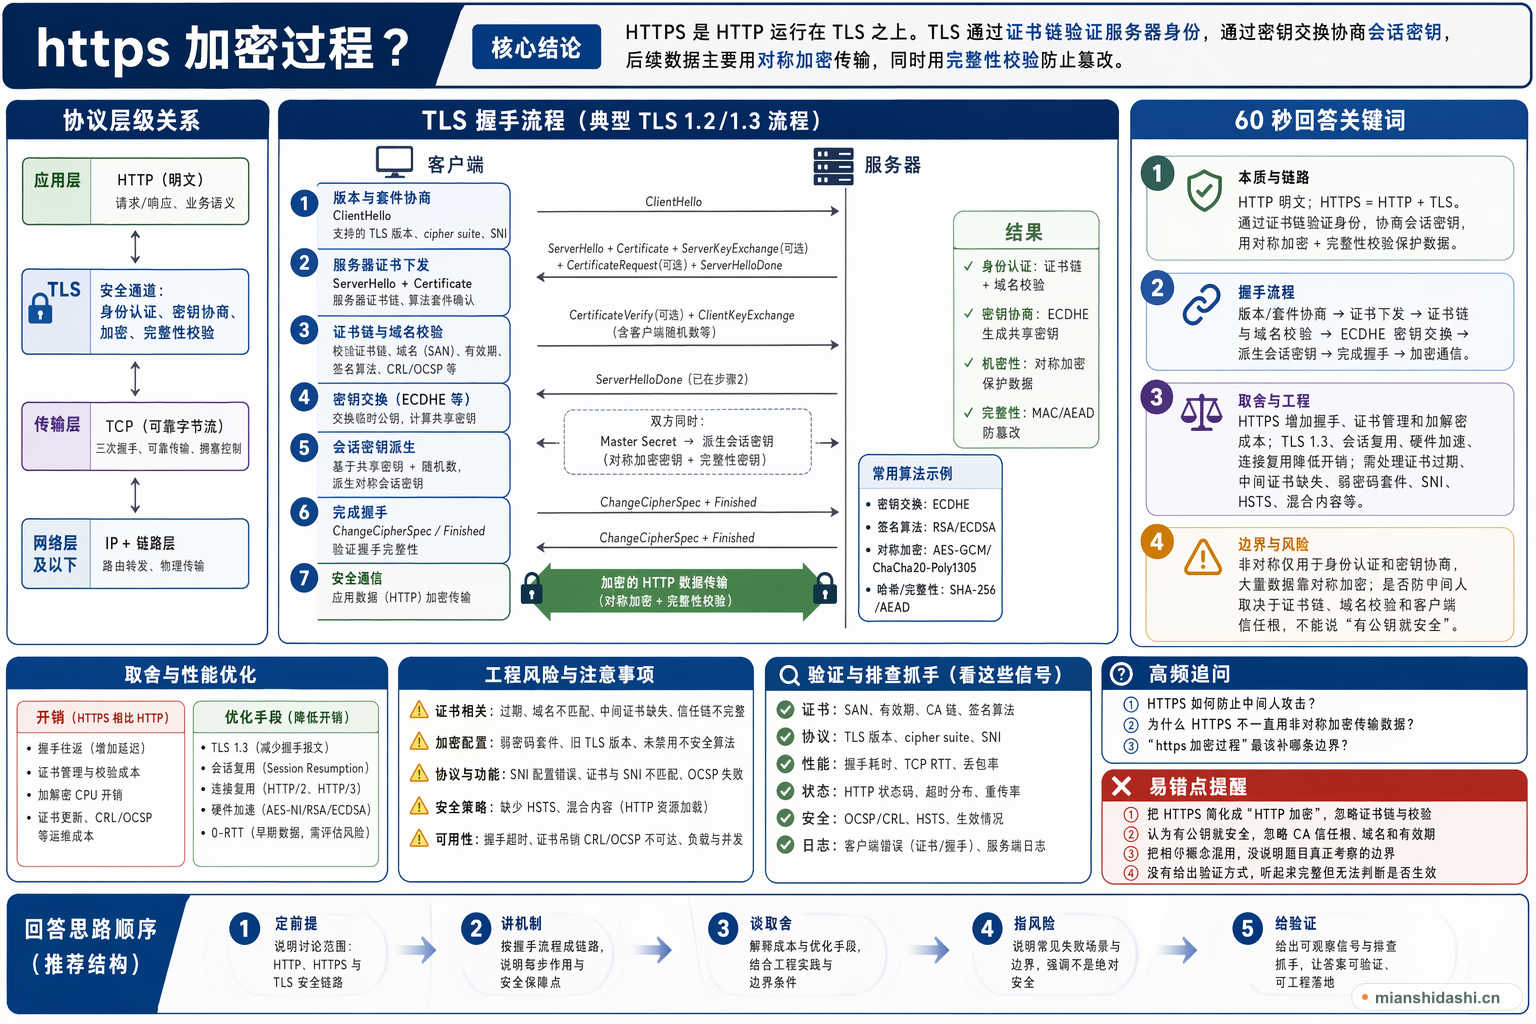Select the 网络层及以下 label

[55, 554]
